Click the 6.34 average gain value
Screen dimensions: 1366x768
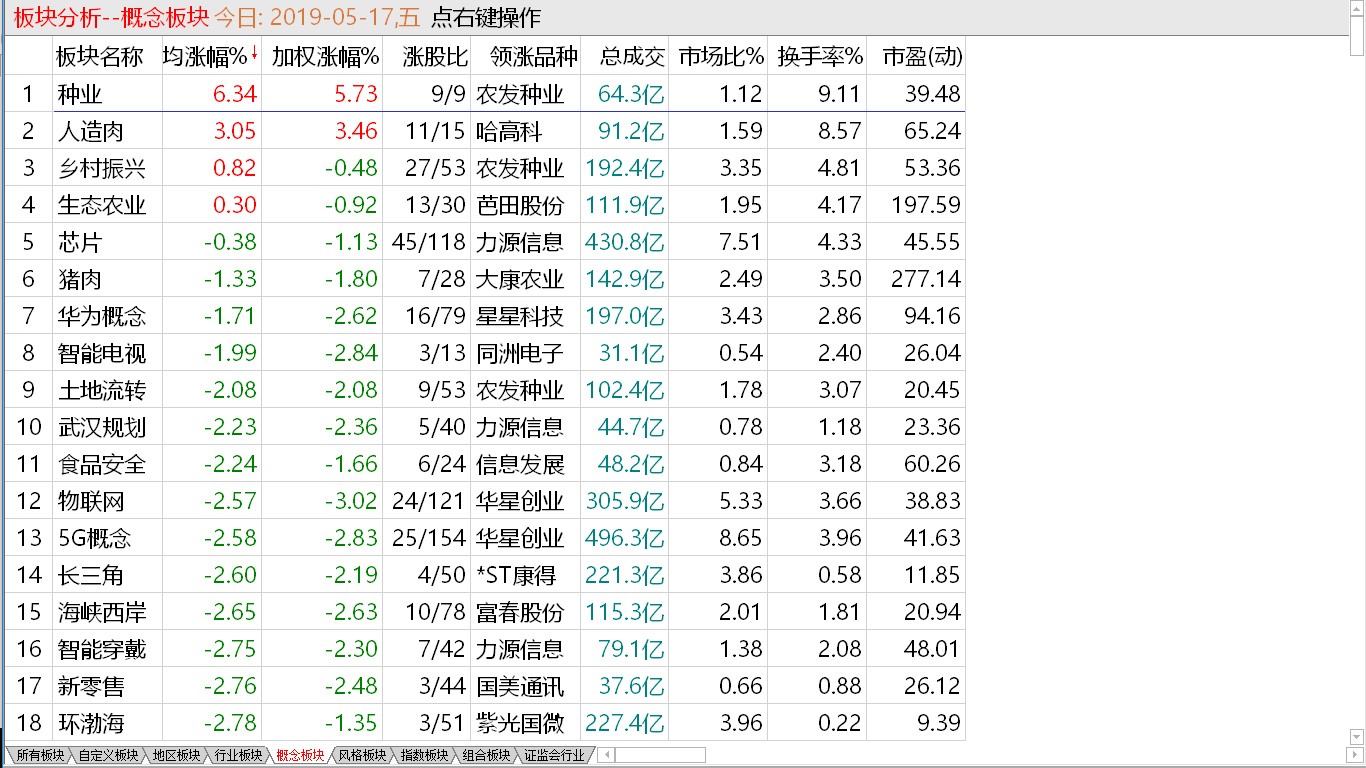click(235, 94)
